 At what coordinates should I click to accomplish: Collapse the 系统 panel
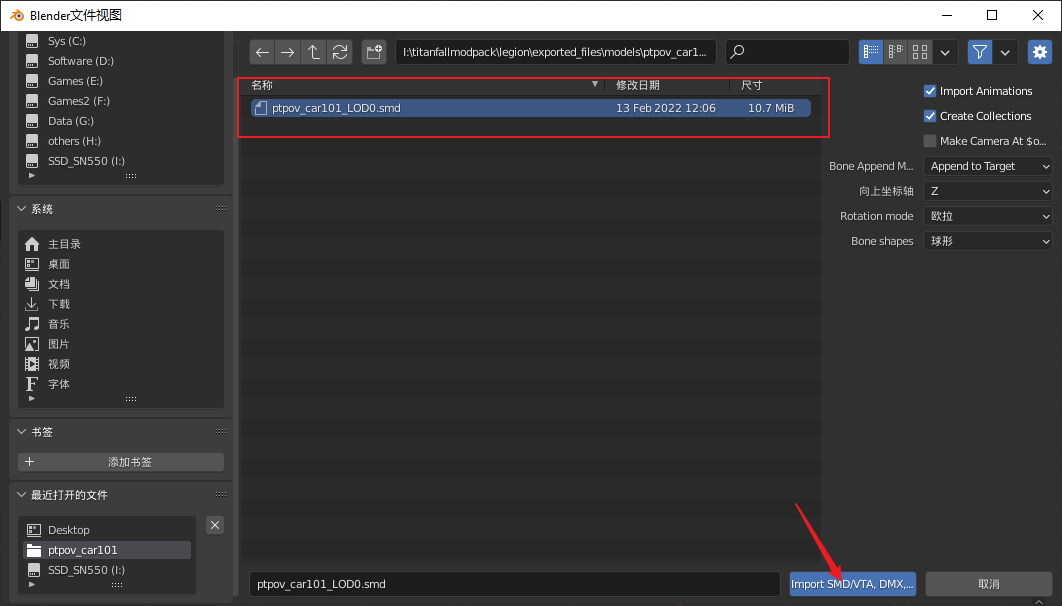[22, 209]
